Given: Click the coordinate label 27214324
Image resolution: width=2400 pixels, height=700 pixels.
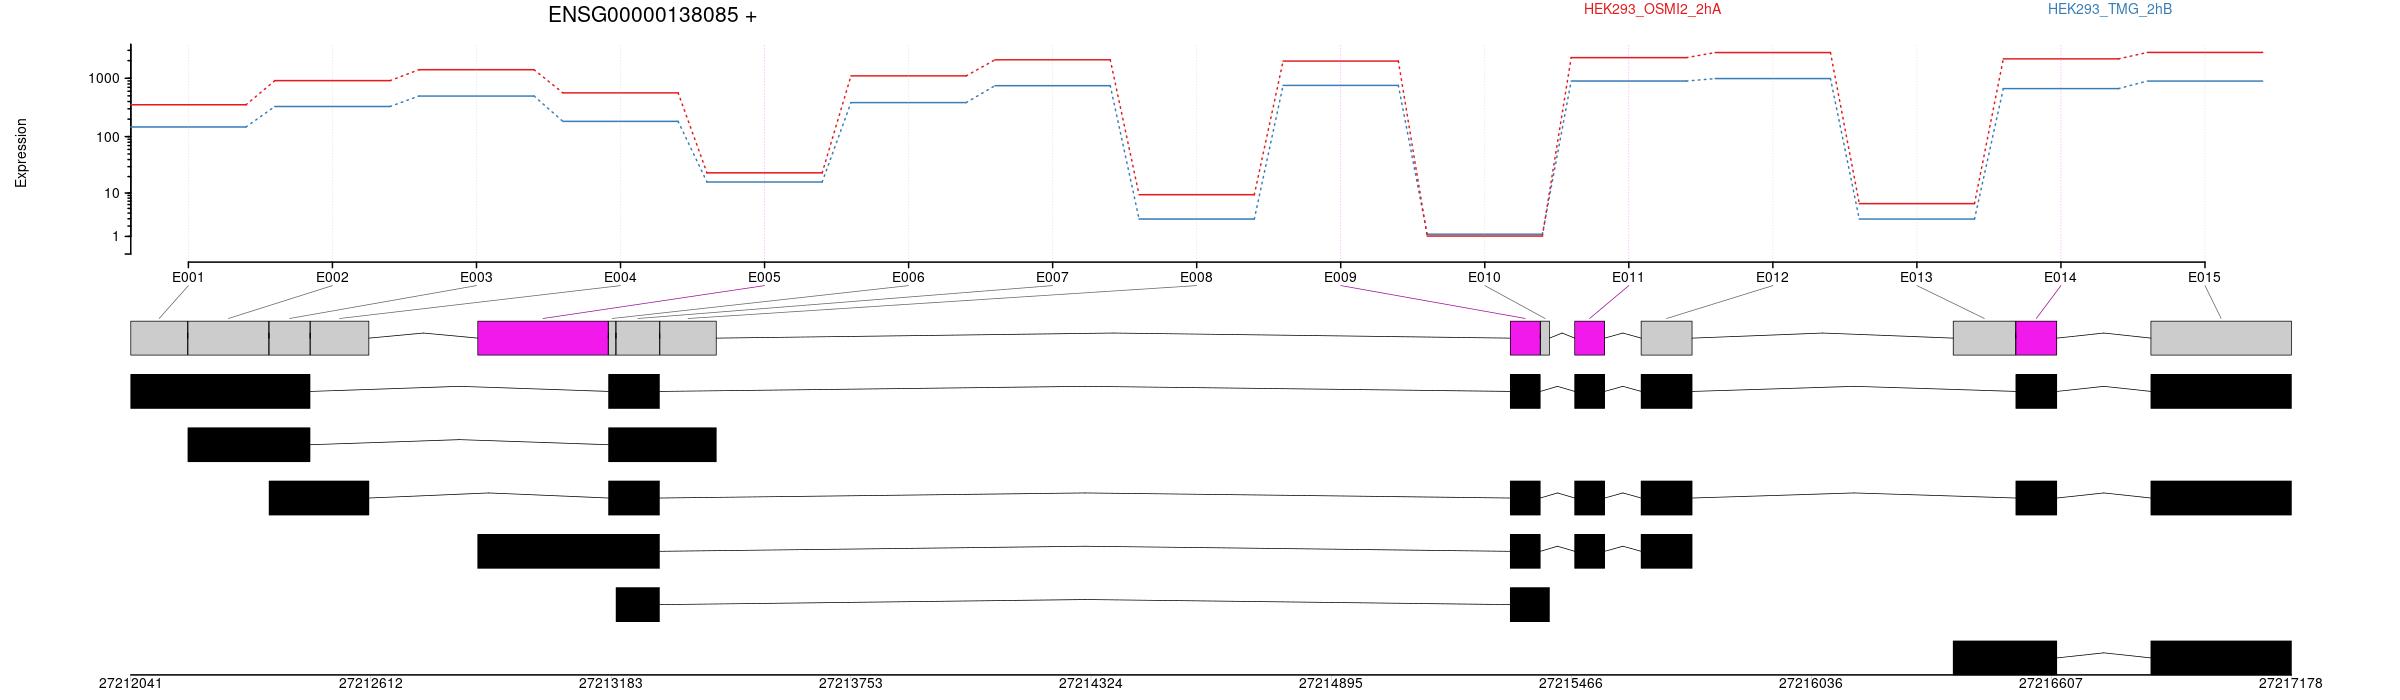Looking at the screenshot, I should 1091,684.
